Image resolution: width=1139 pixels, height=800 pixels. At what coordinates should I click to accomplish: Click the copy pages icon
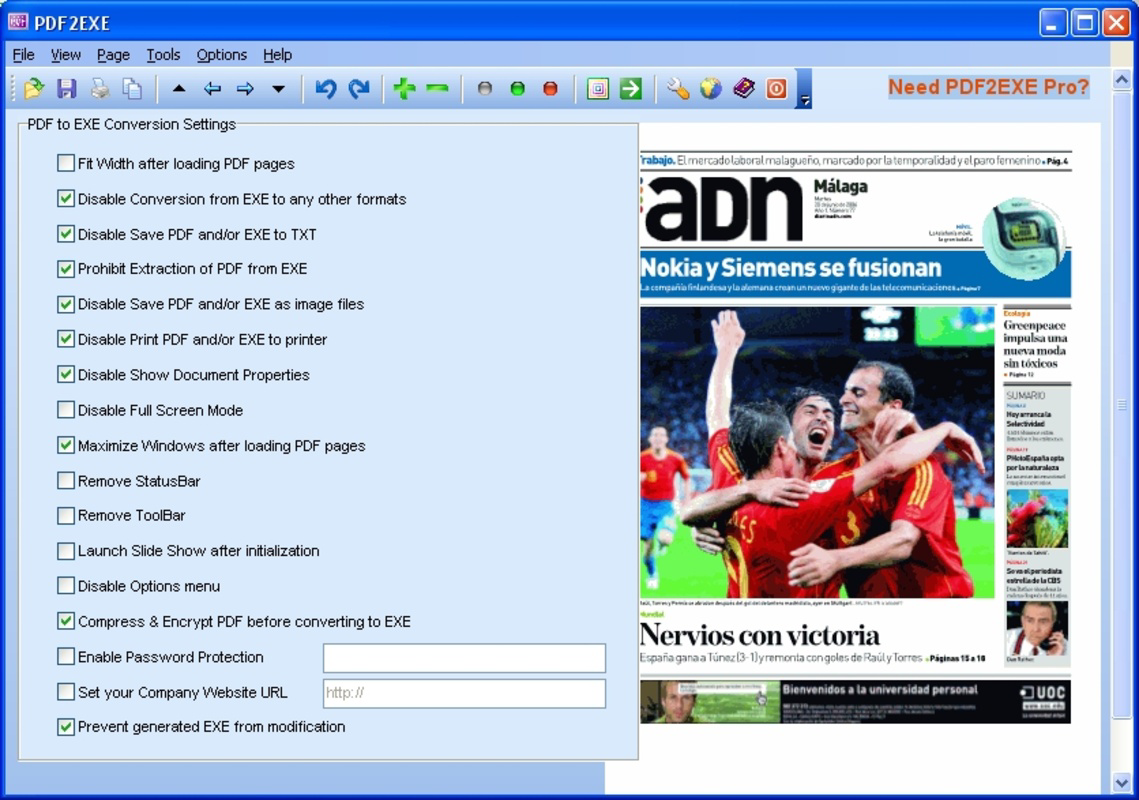(x=131, y=89)
